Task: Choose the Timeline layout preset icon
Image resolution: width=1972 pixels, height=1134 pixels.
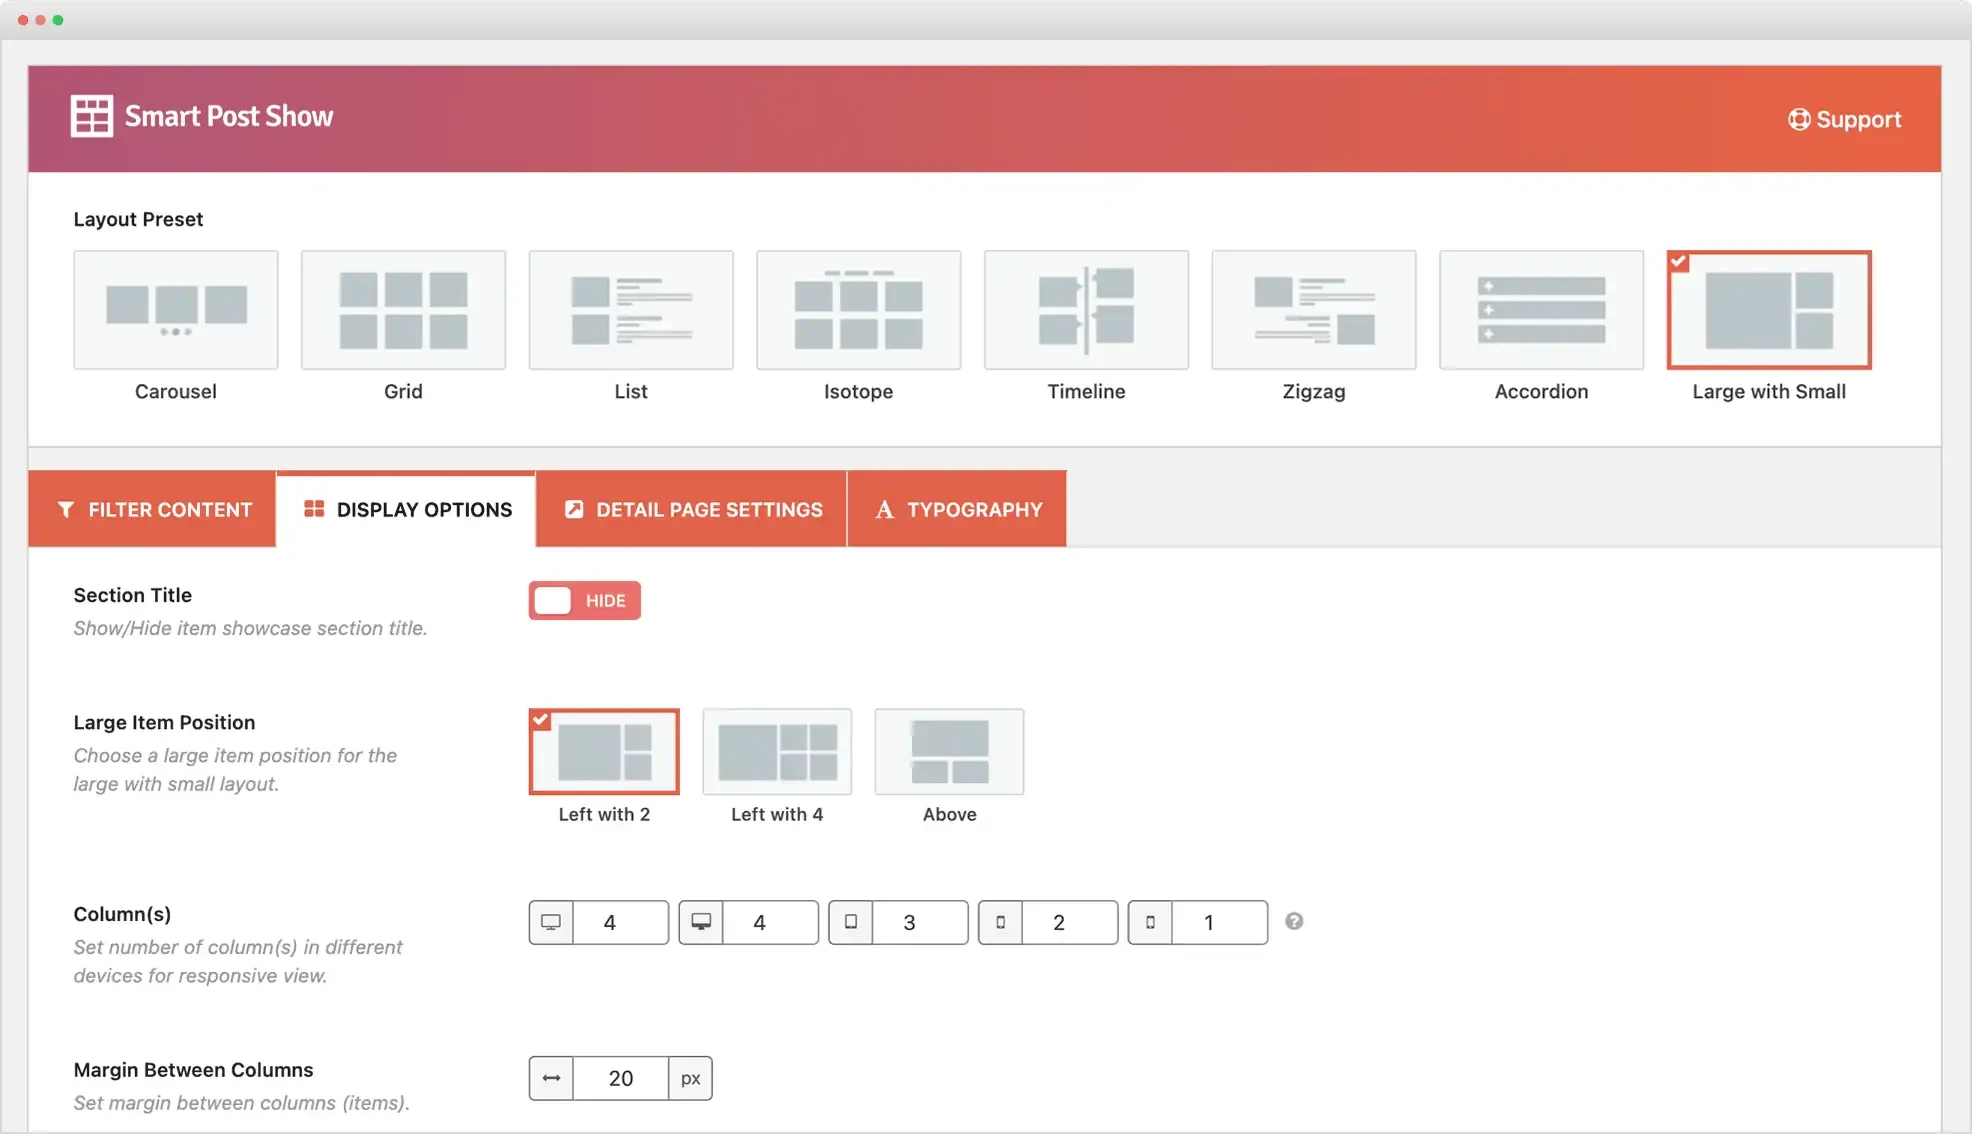Action: pyautogui.click(x=1086, y=309)
